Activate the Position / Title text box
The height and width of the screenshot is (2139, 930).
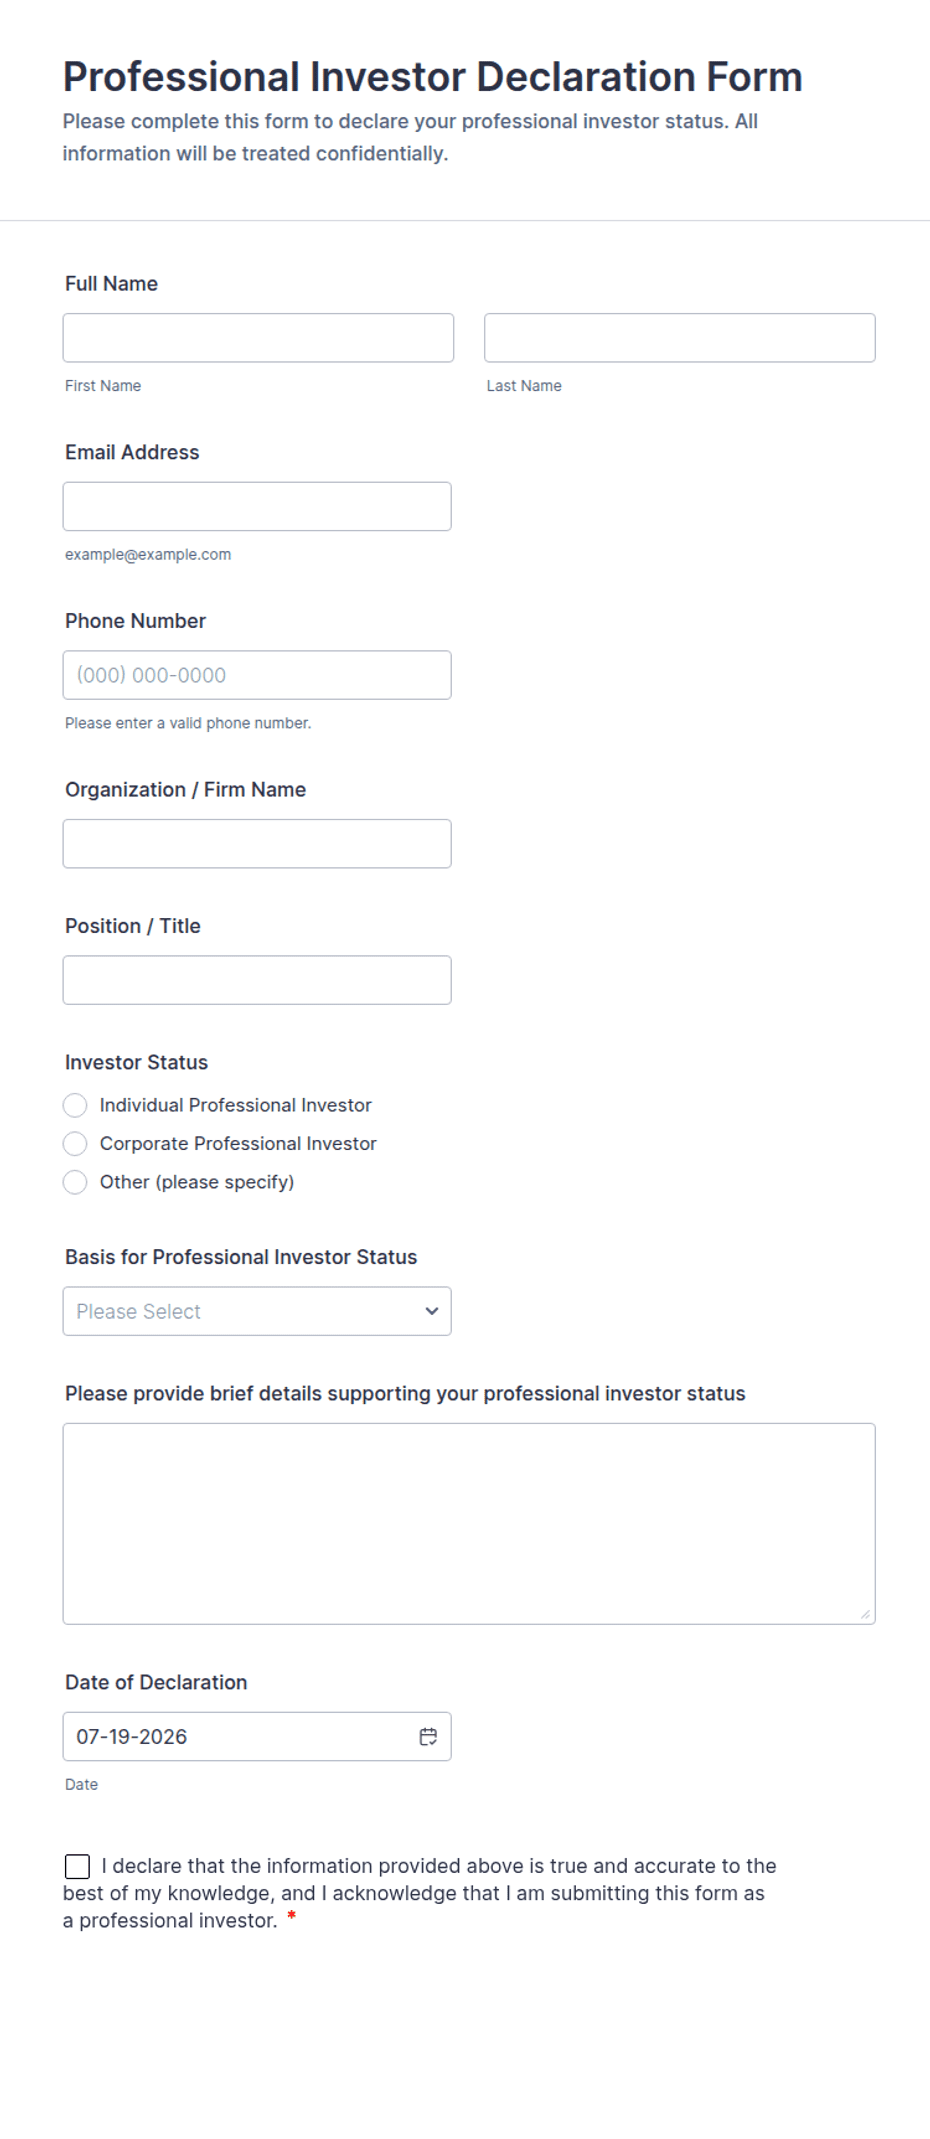click(x=257, y=980)
